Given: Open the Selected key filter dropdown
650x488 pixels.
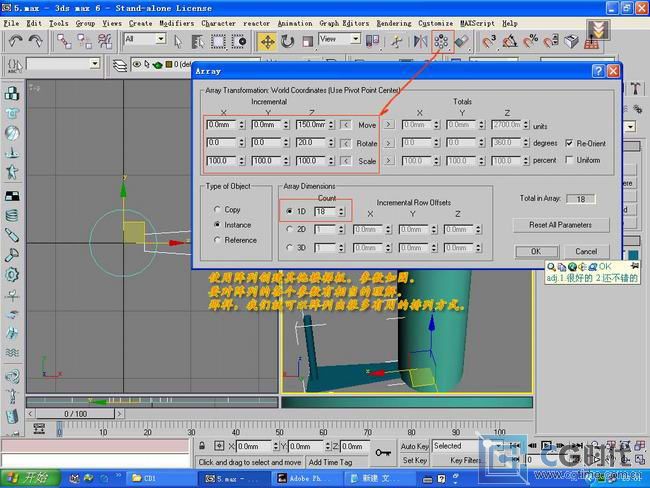Looking at the screenshot, I should click(467, 446).
